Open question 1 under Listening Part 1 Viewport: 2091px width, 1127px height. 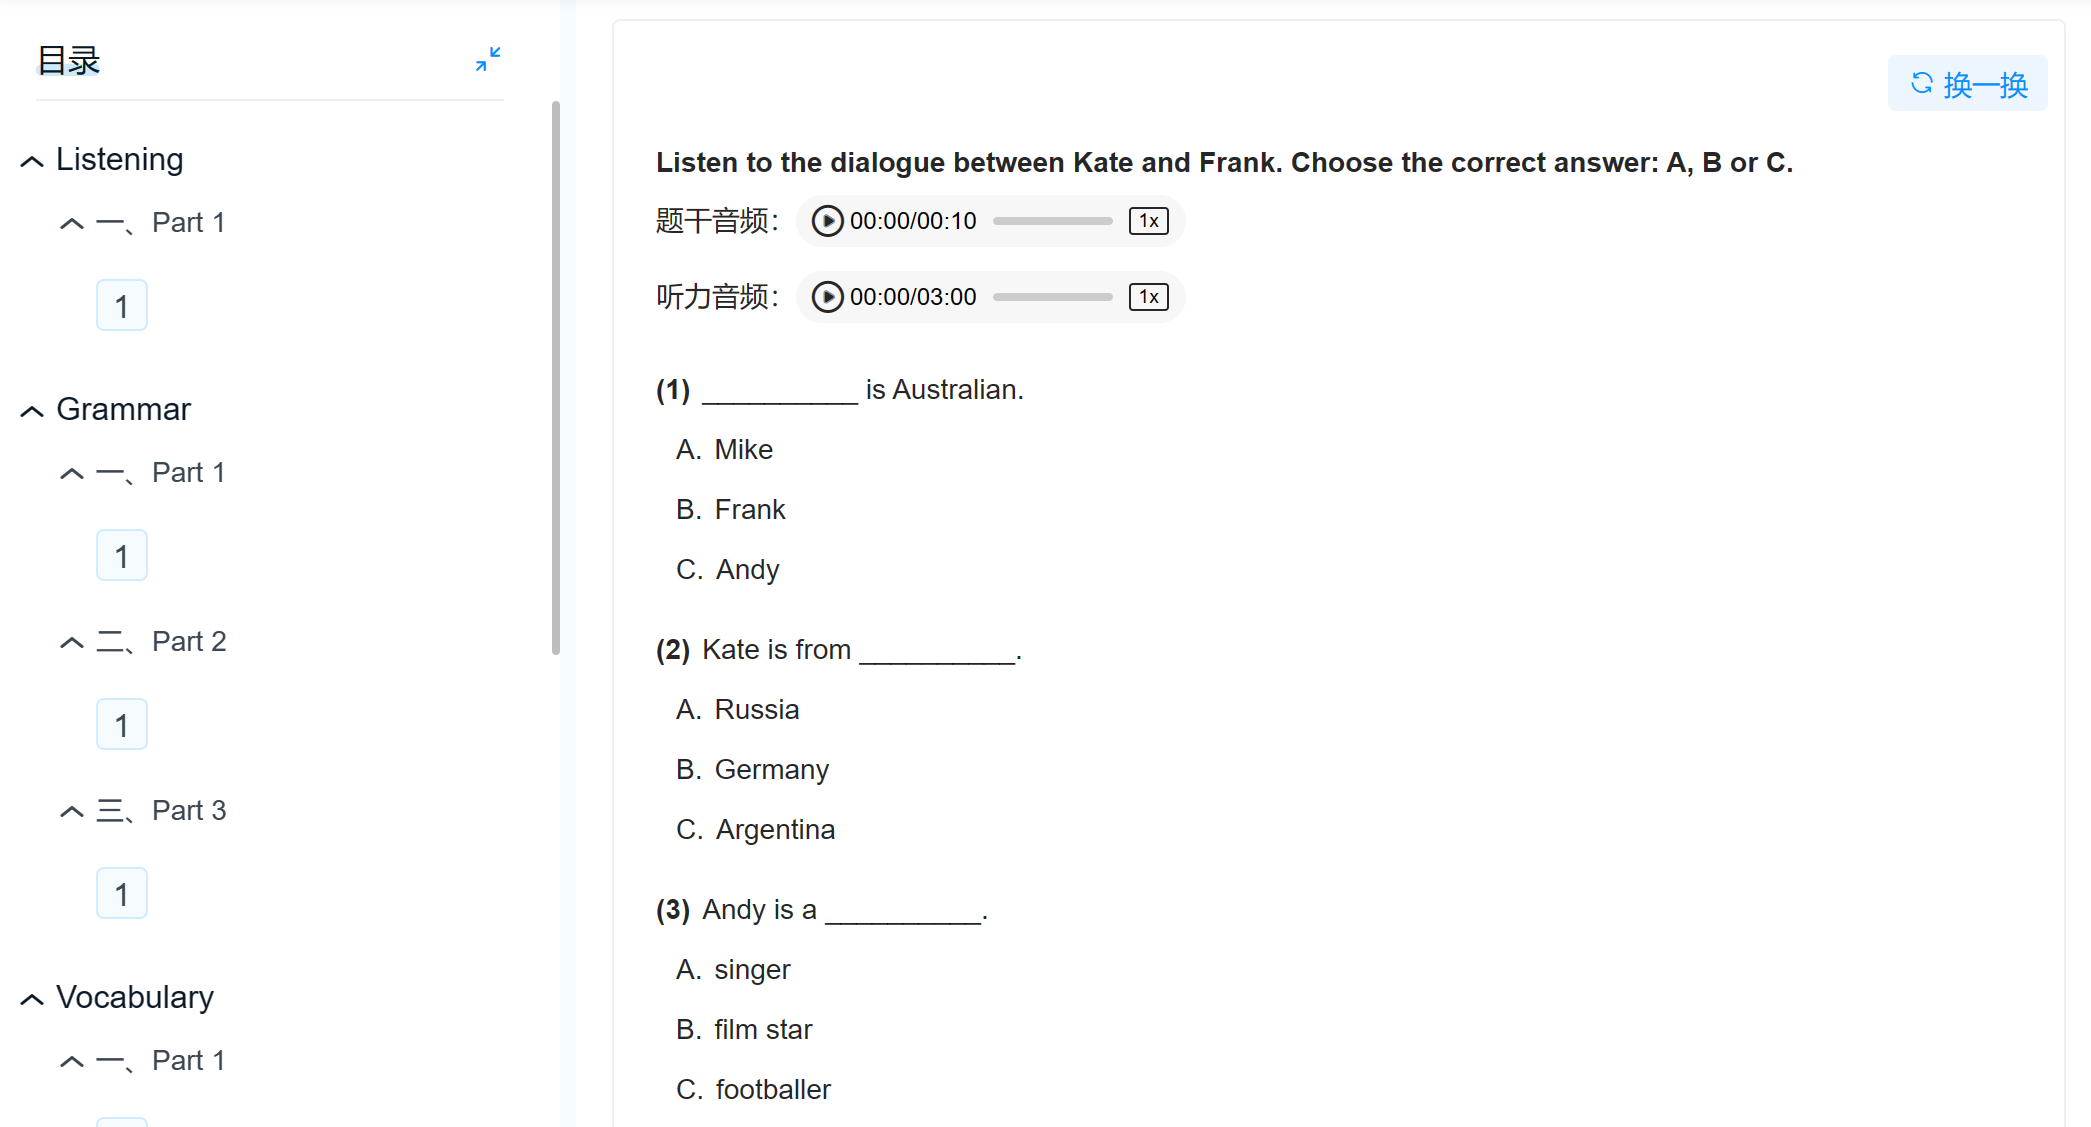click(x=122, y=305)
